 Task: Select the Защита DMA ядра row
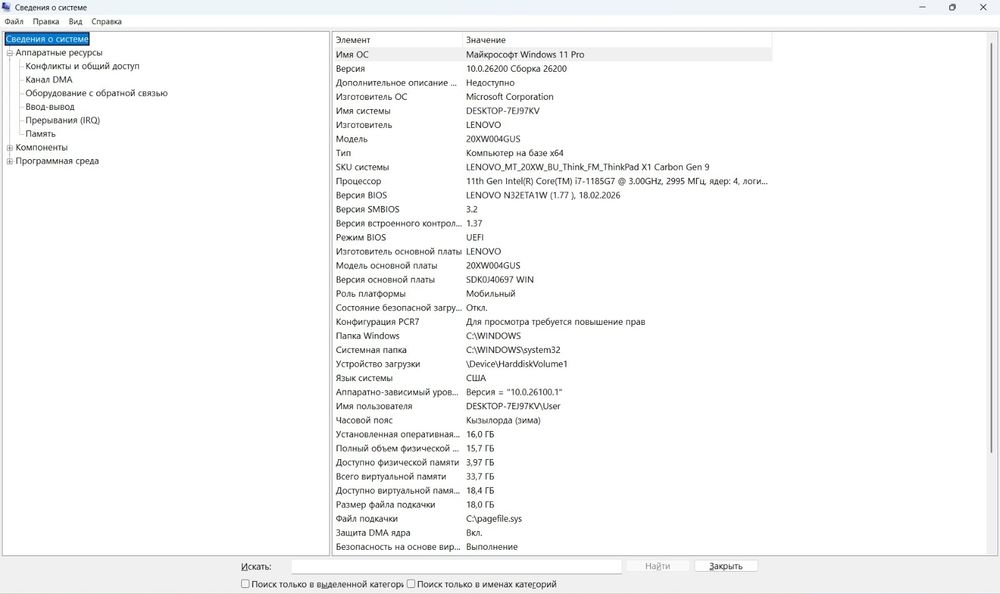point(552,533)
